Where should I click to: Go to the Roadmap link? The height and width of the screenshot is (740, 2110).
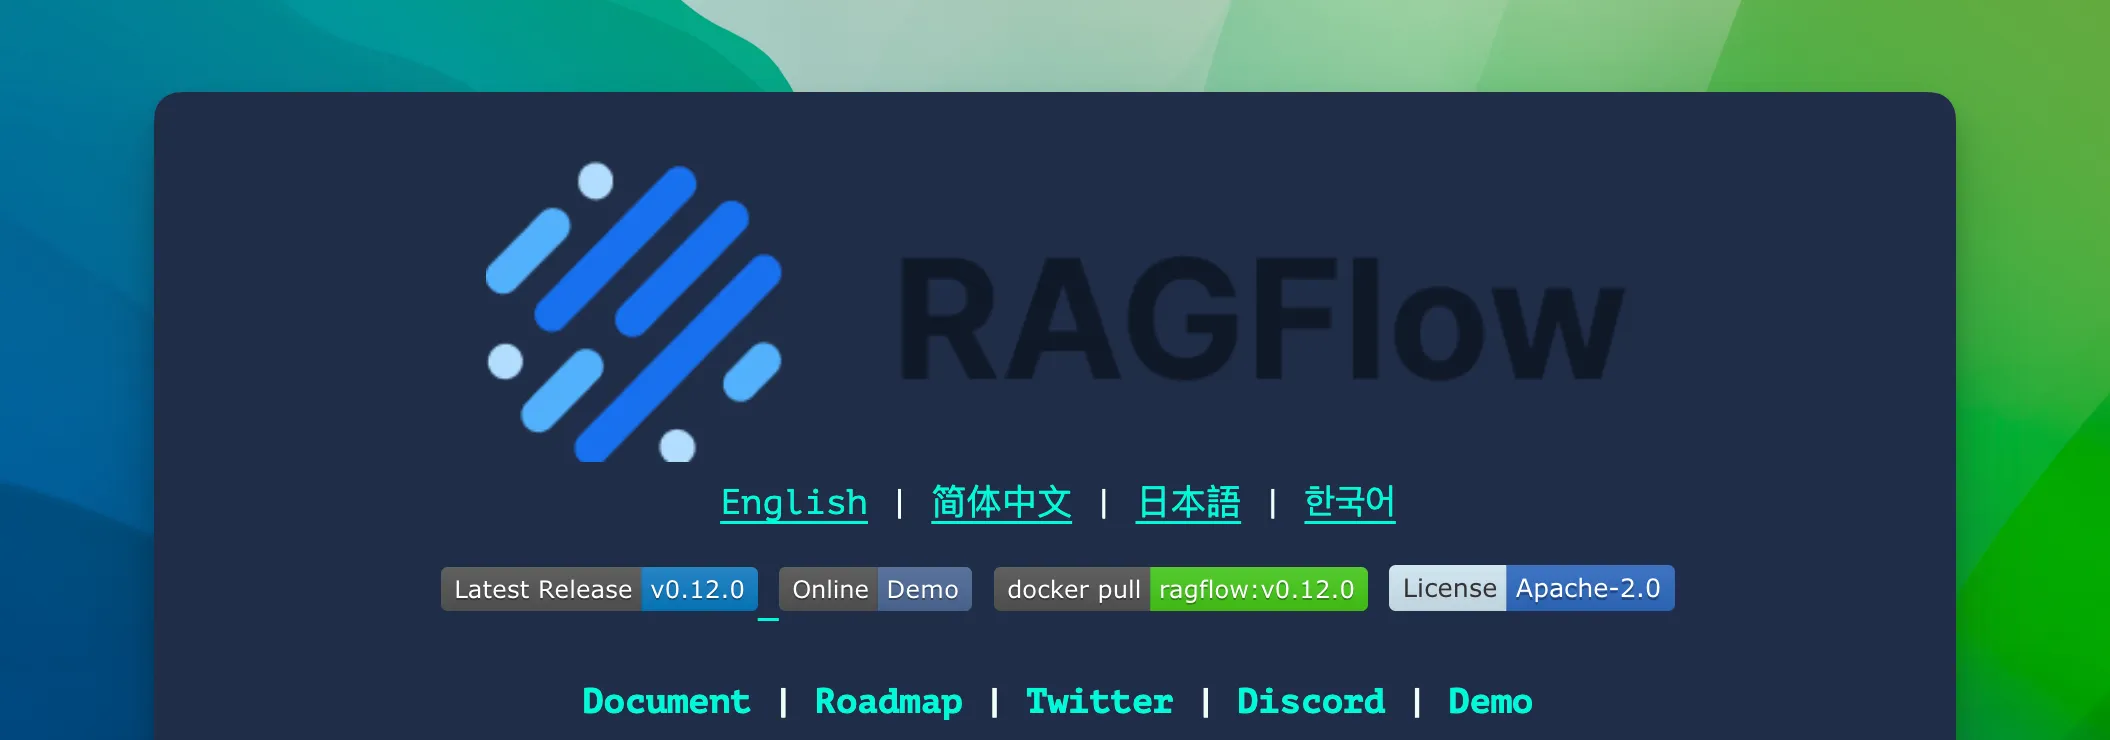[889, 701]
